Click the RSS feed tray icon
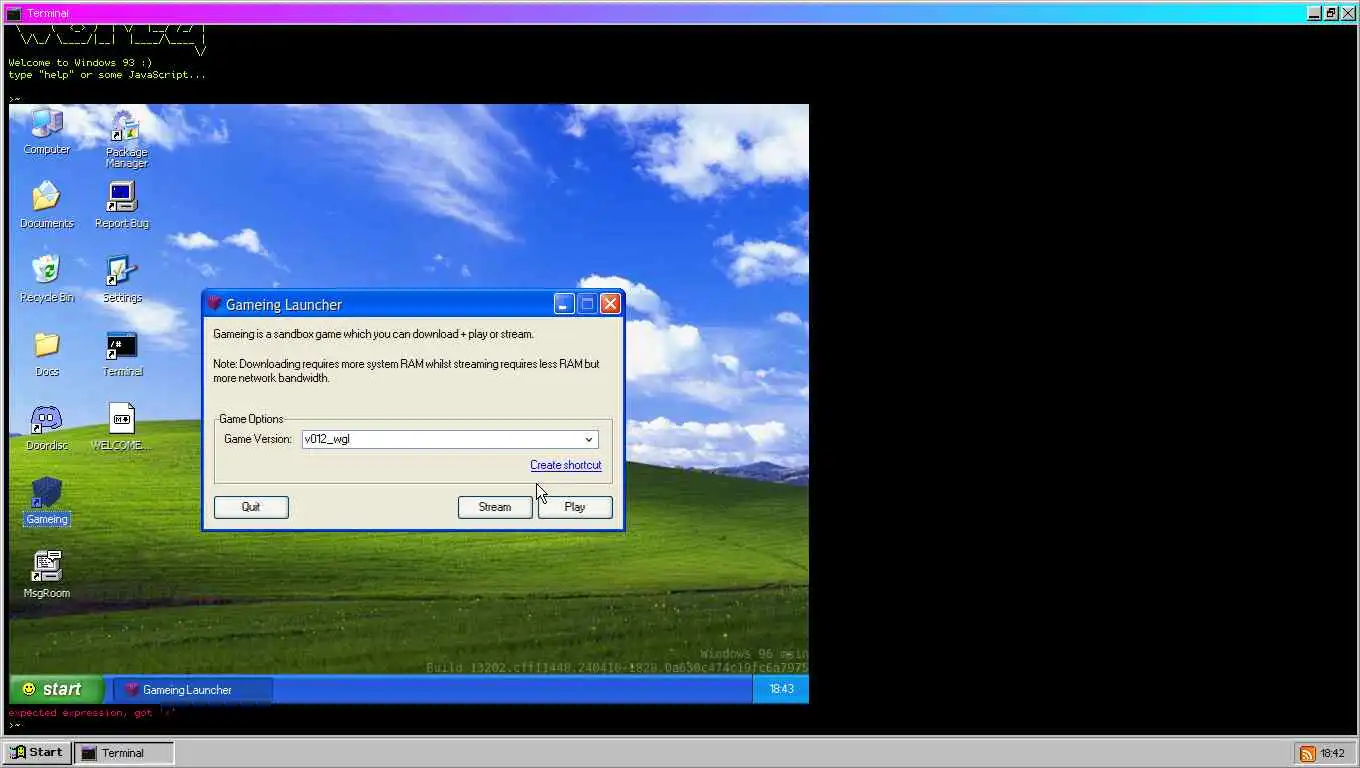 click(1307, 753)
